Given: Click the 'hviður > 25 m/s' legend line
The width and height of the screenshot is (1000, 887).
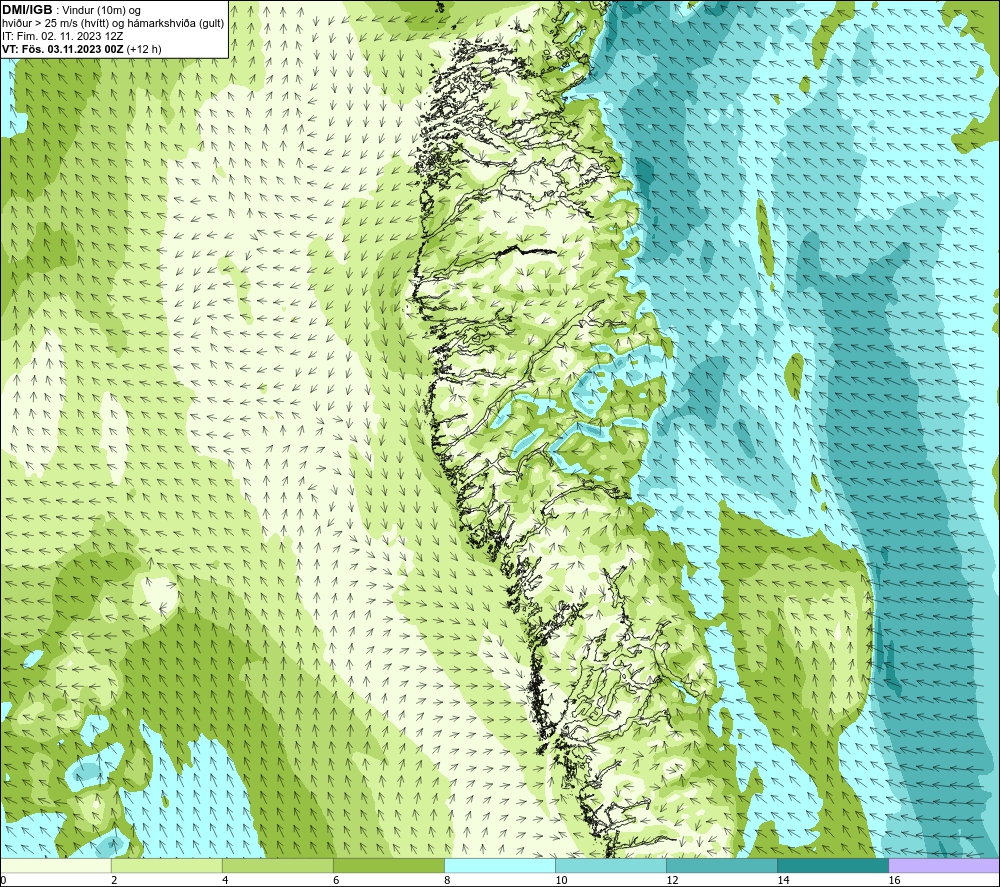Looking at the screenshot, I should click(x=113, y=24).
